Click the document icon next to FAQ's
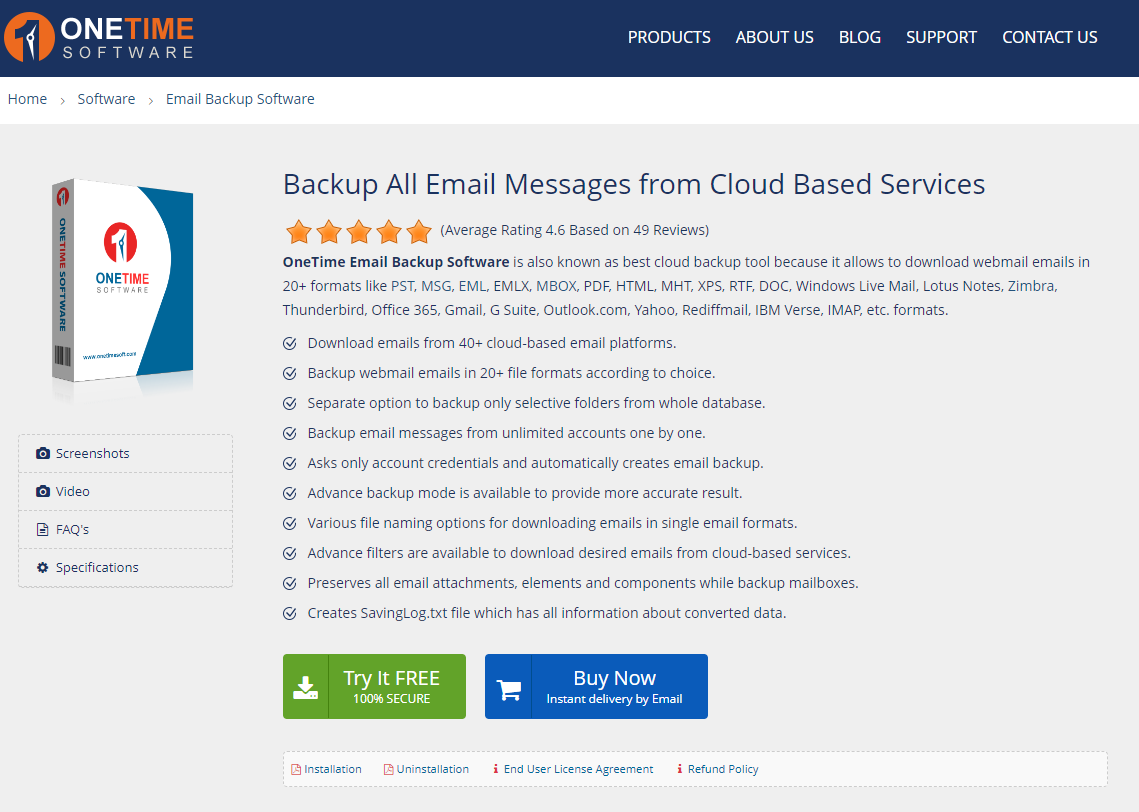 (42, 529)
